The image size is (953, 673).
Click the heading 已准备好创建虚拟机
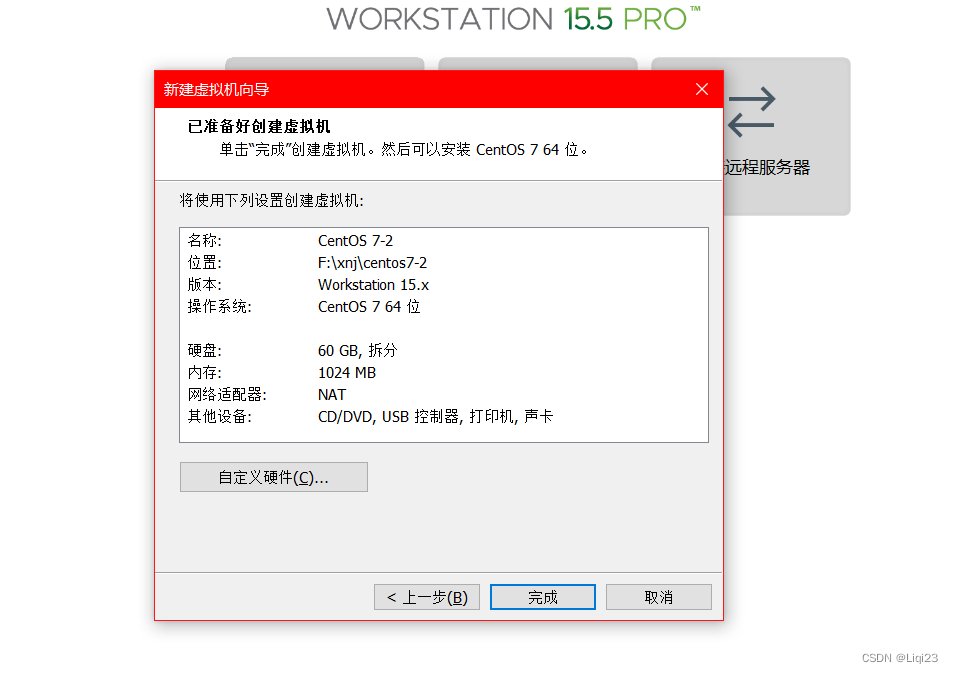click(259, 126)
